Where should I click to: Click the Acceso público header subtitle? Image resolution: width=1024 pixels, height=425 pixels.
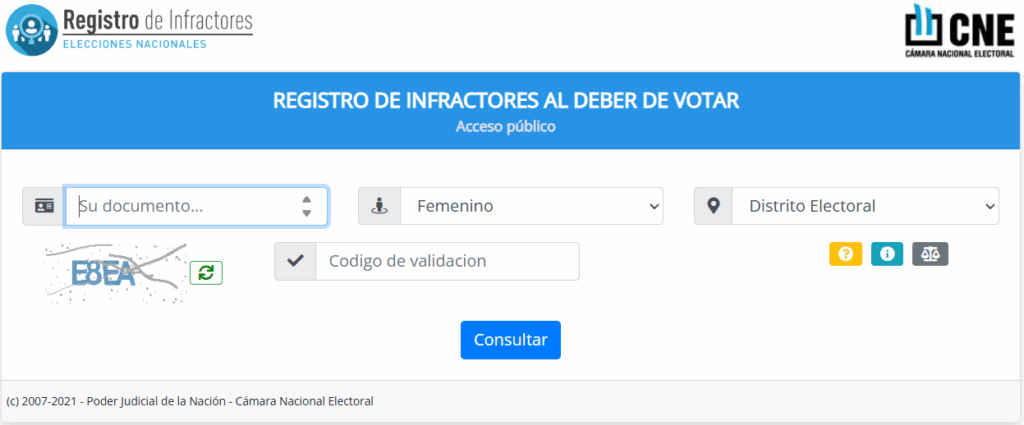pyautogui.click(x=505, y=127)
